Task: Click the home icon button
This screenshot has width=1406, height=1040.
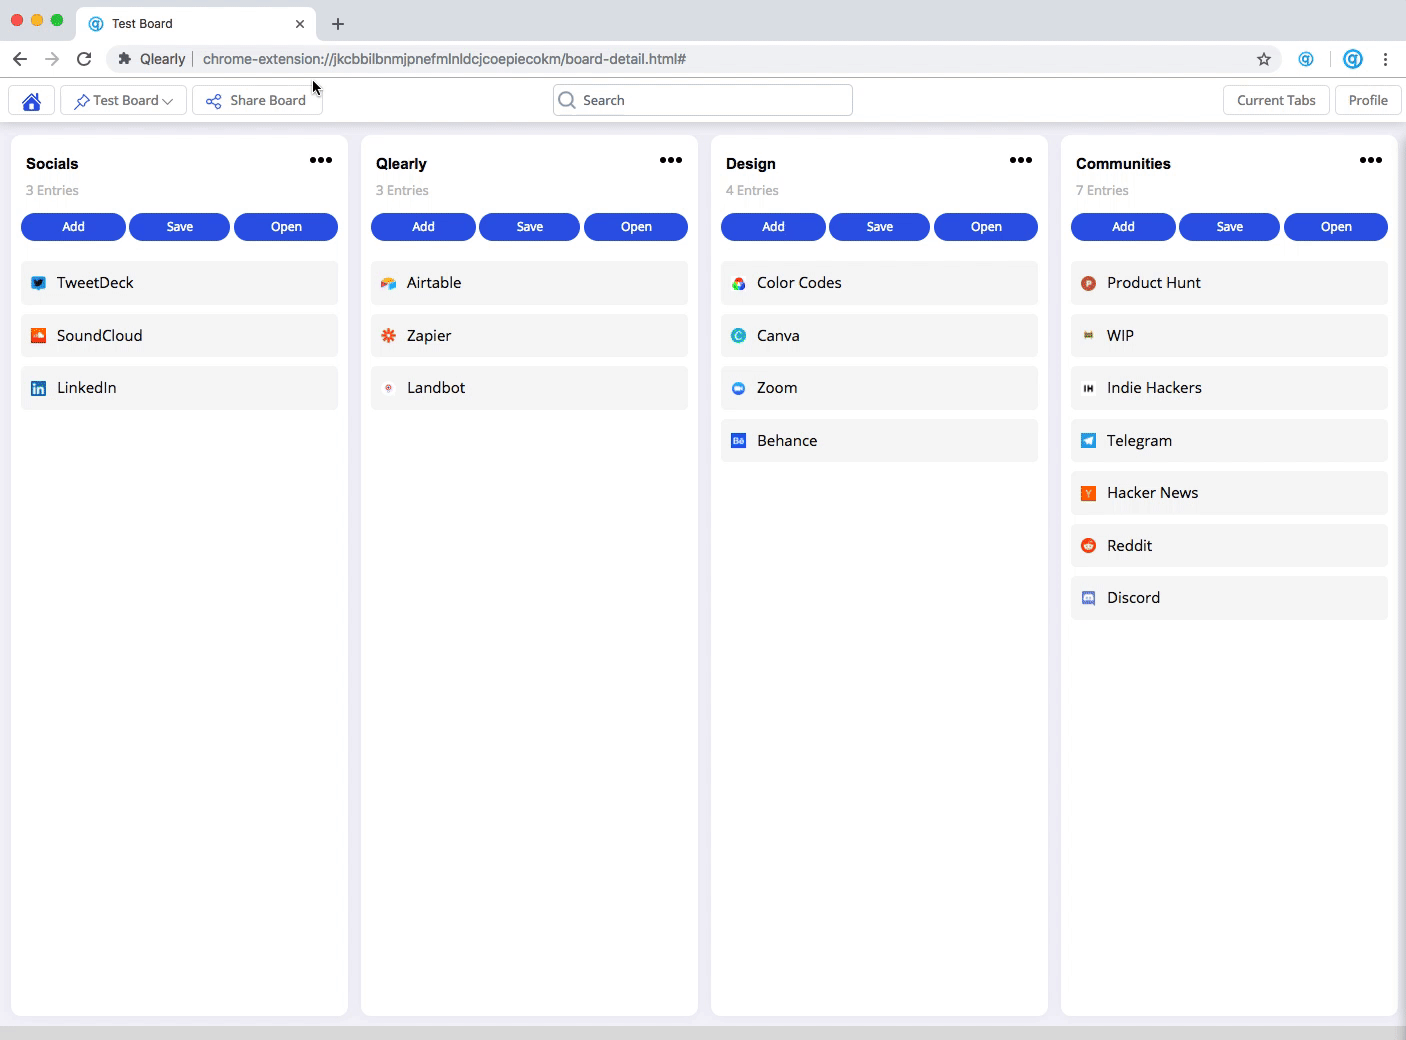Action: click(31, 100)
